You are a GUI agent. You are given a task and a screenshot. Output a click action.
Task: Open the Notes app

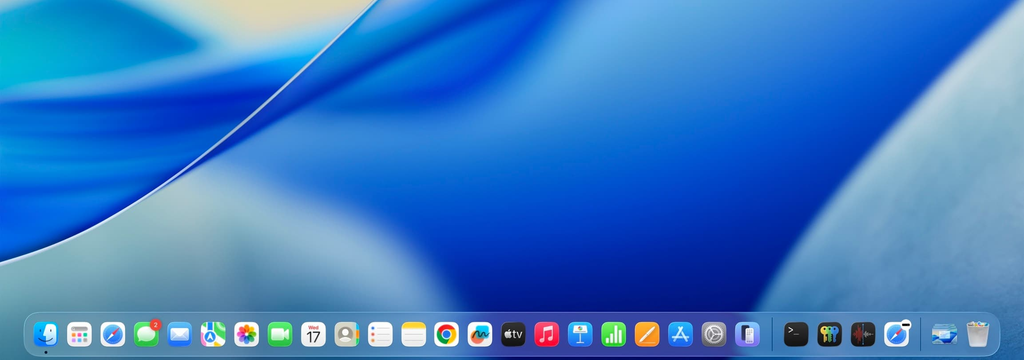(x=413, y=335)
